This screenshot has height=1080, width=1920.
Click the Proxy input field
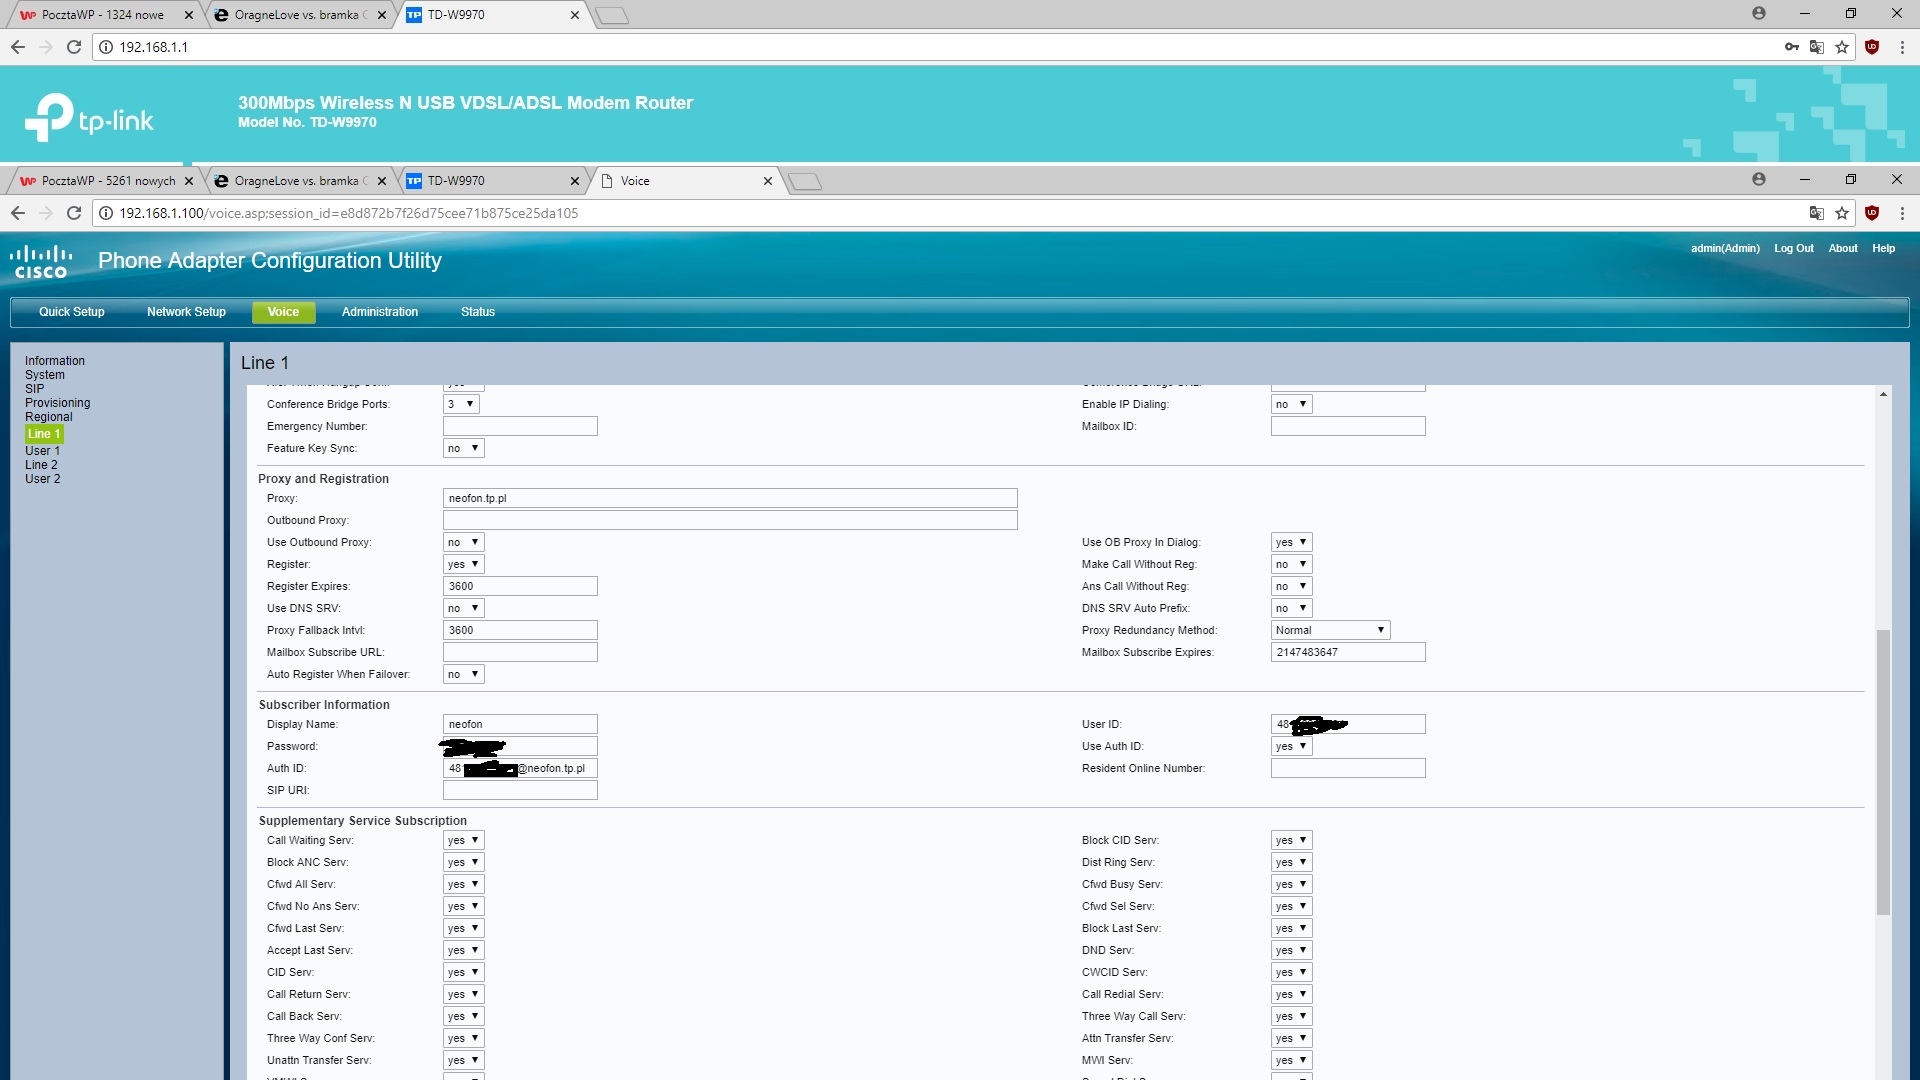click(x=730, y=498)
